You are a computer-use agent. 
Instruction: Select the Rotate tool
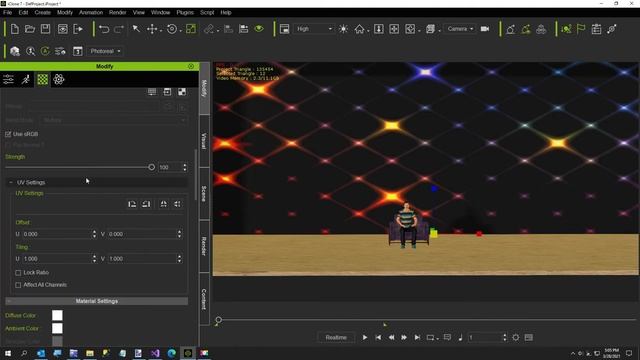coord(172,29)
